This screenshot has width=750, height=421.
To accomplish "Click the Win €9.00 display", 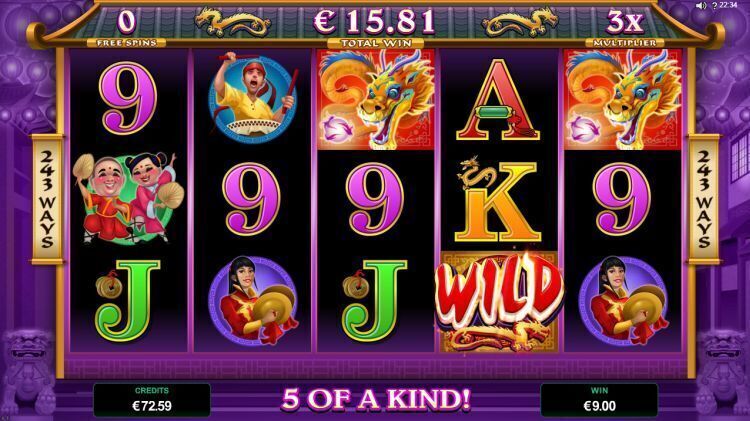I will click(599, 399).
